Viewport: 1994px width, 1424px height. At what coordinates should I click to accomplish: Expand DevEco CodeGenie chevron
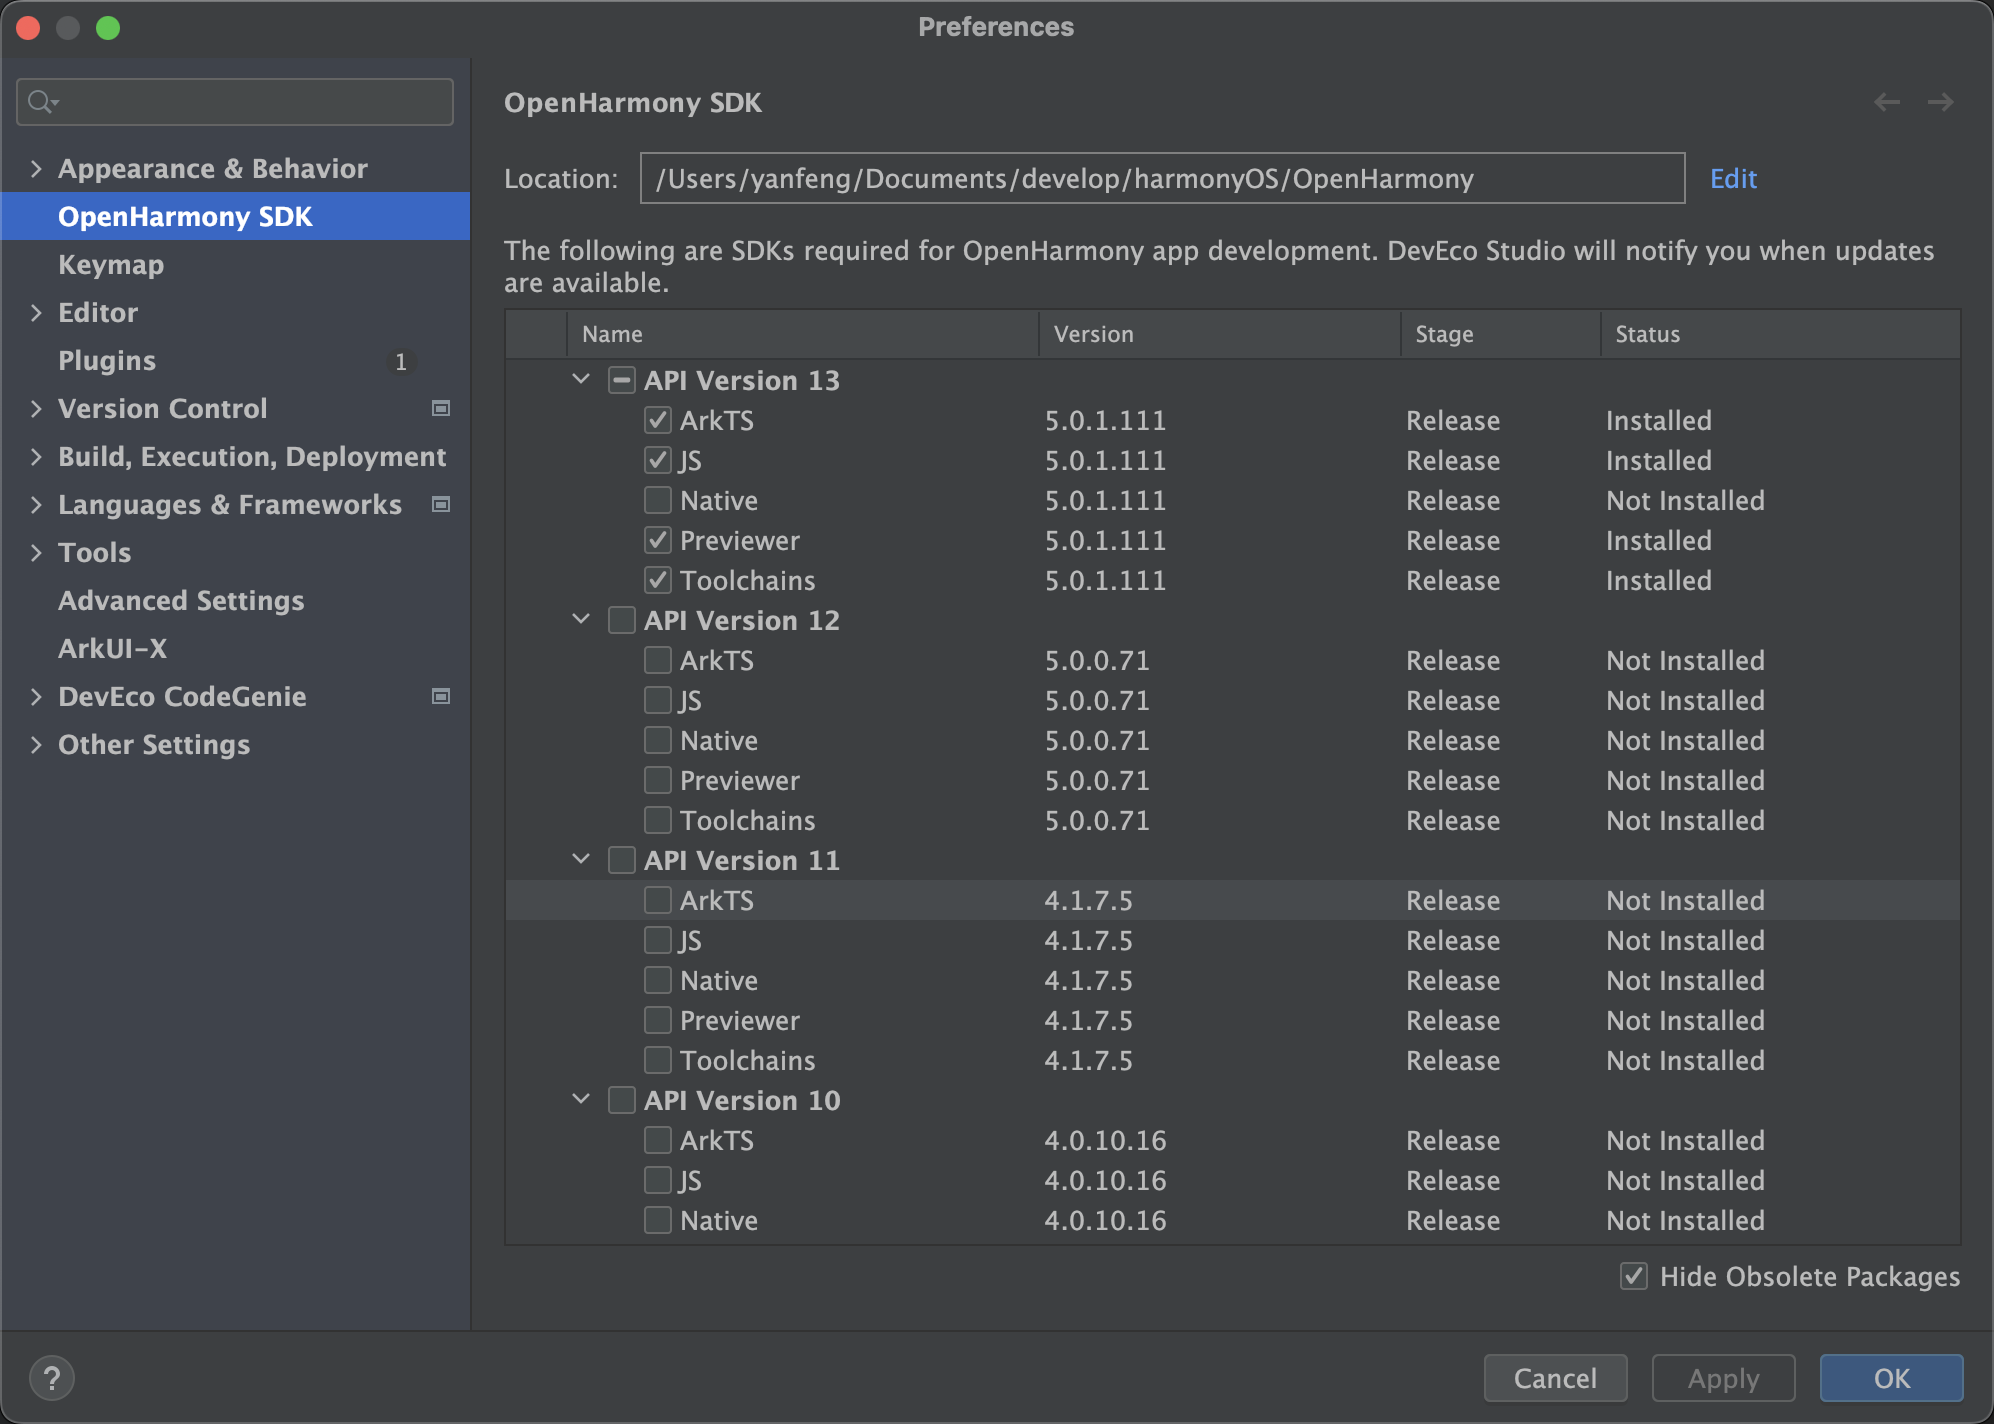pyautogui.click(x=36, y=696)
